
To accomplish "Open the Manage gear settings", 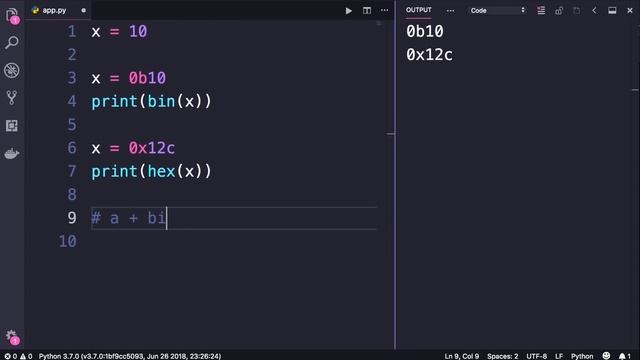I will (12, 336).
